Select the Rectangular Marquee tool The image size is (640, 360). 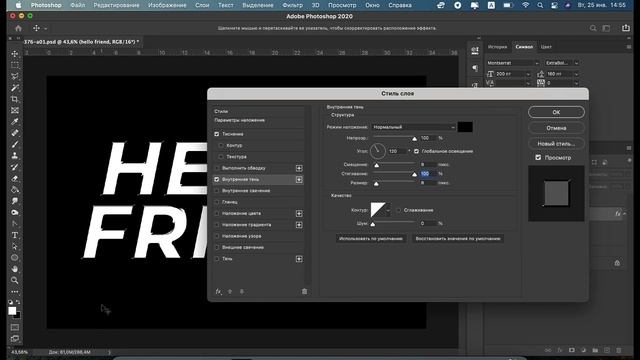pos(15,65)
